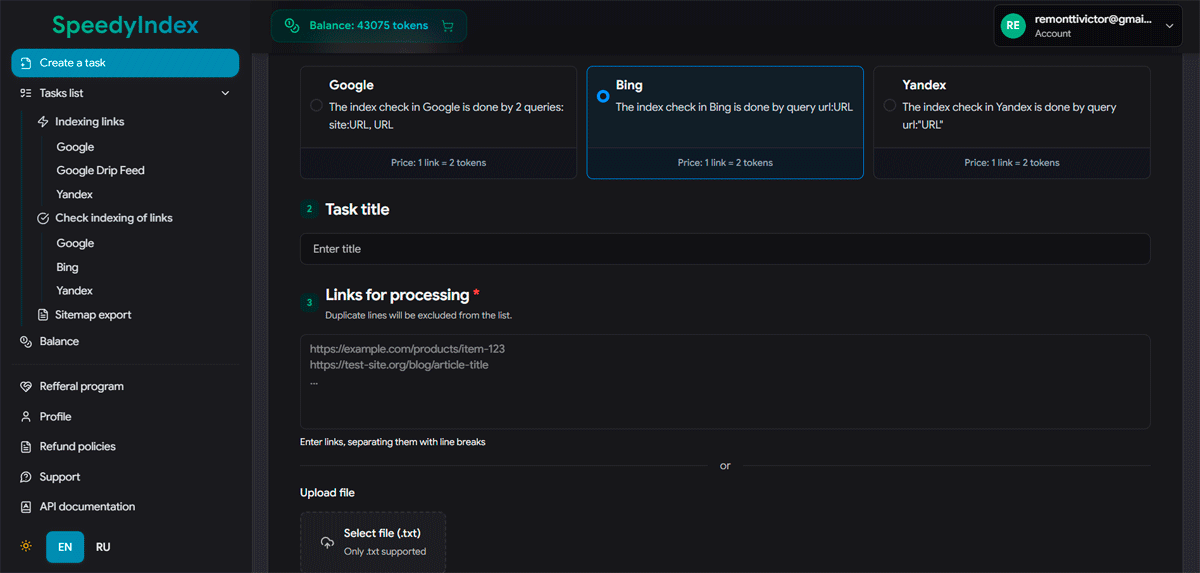Click the shopping cart icon beside balance
This screenshot has width=1200, height=573.
coord(447,26)
